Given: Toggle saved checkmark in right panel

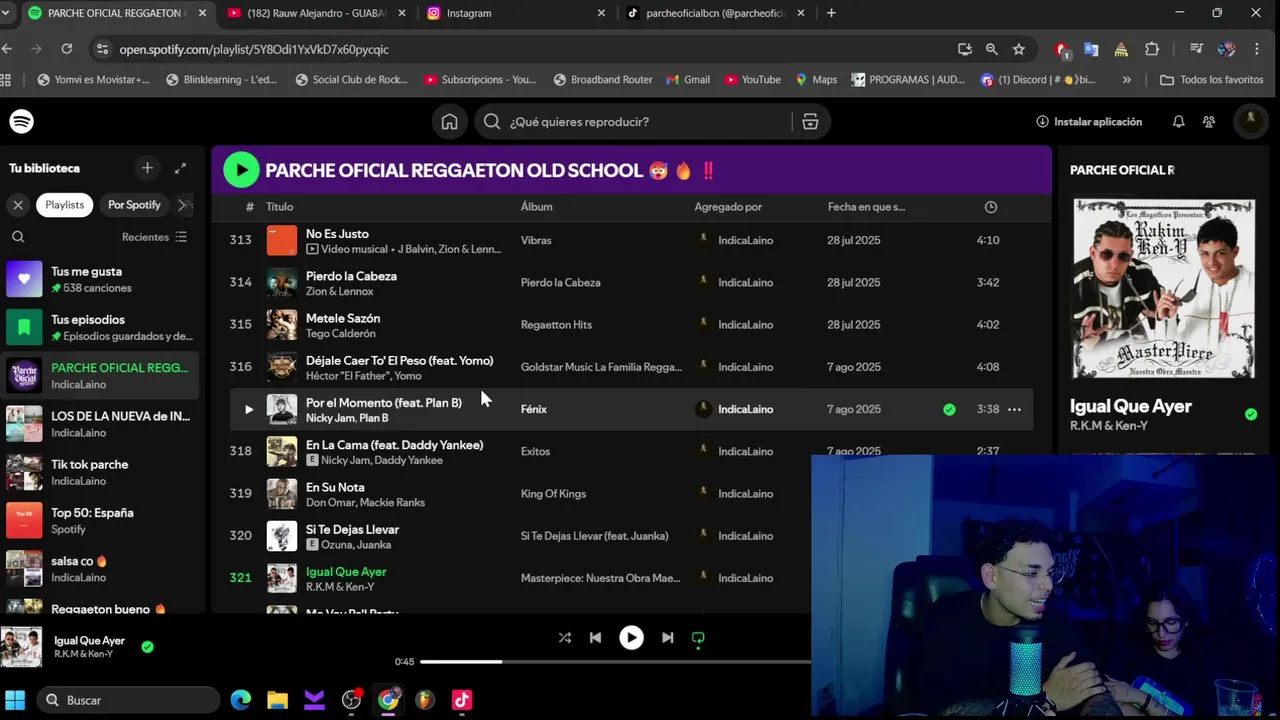Looking at the screenshot, I should point(1250,414).
